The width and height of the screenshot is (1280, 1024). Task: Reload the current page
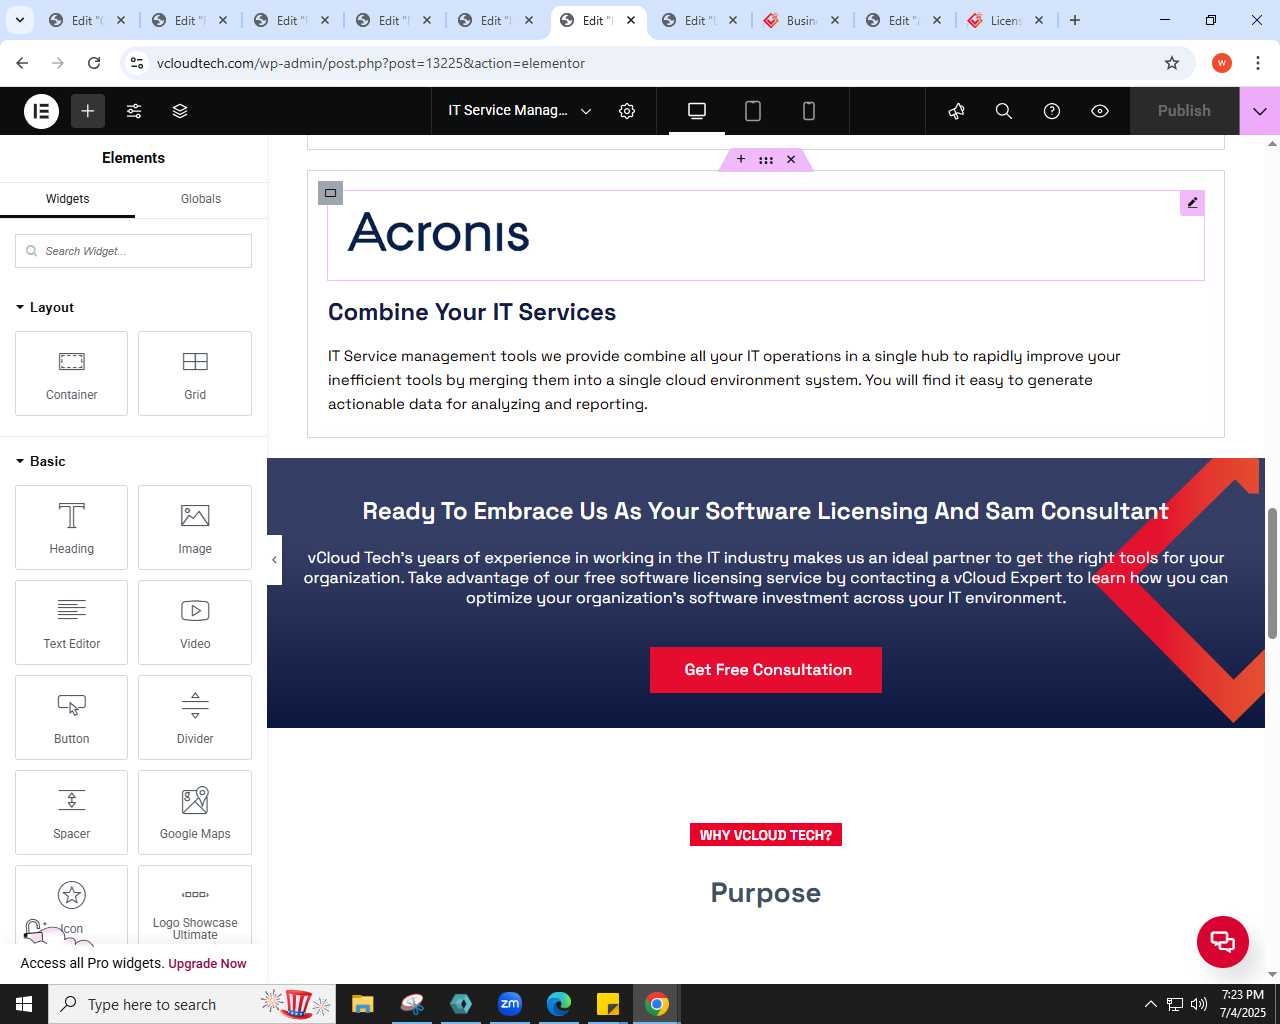[x=94, y=63]
